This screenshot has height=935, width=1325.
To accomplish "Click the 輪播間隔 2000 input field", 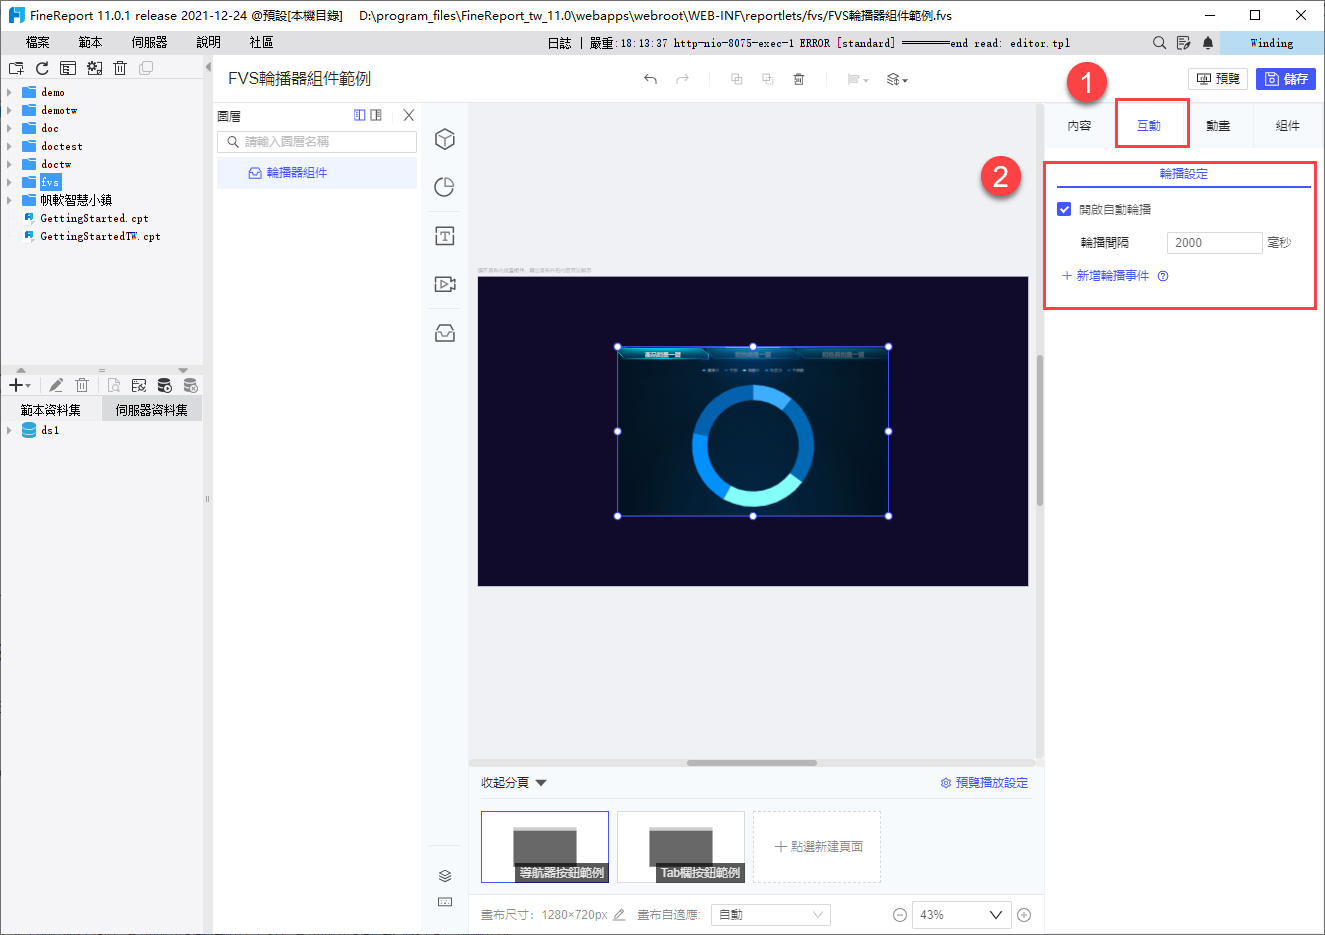I will tap(1214, 243).
